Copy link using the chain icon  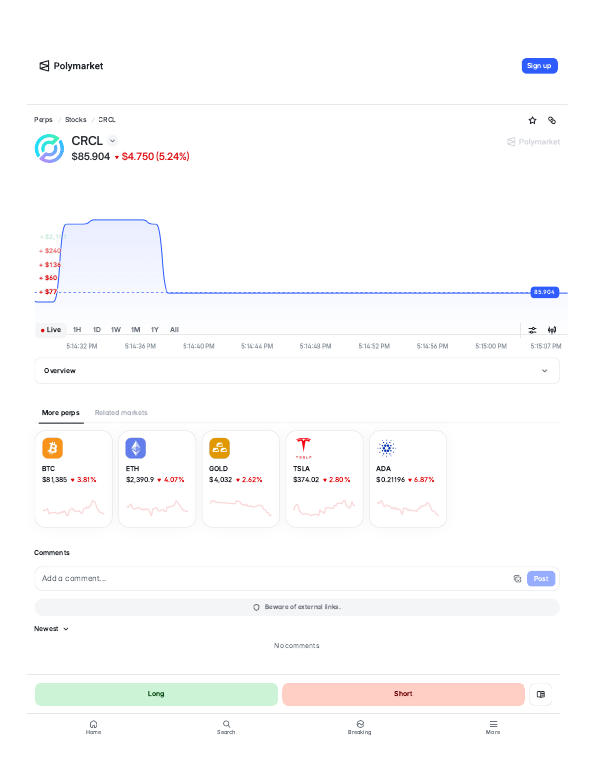pyautogui.click(x=552, y=120)
